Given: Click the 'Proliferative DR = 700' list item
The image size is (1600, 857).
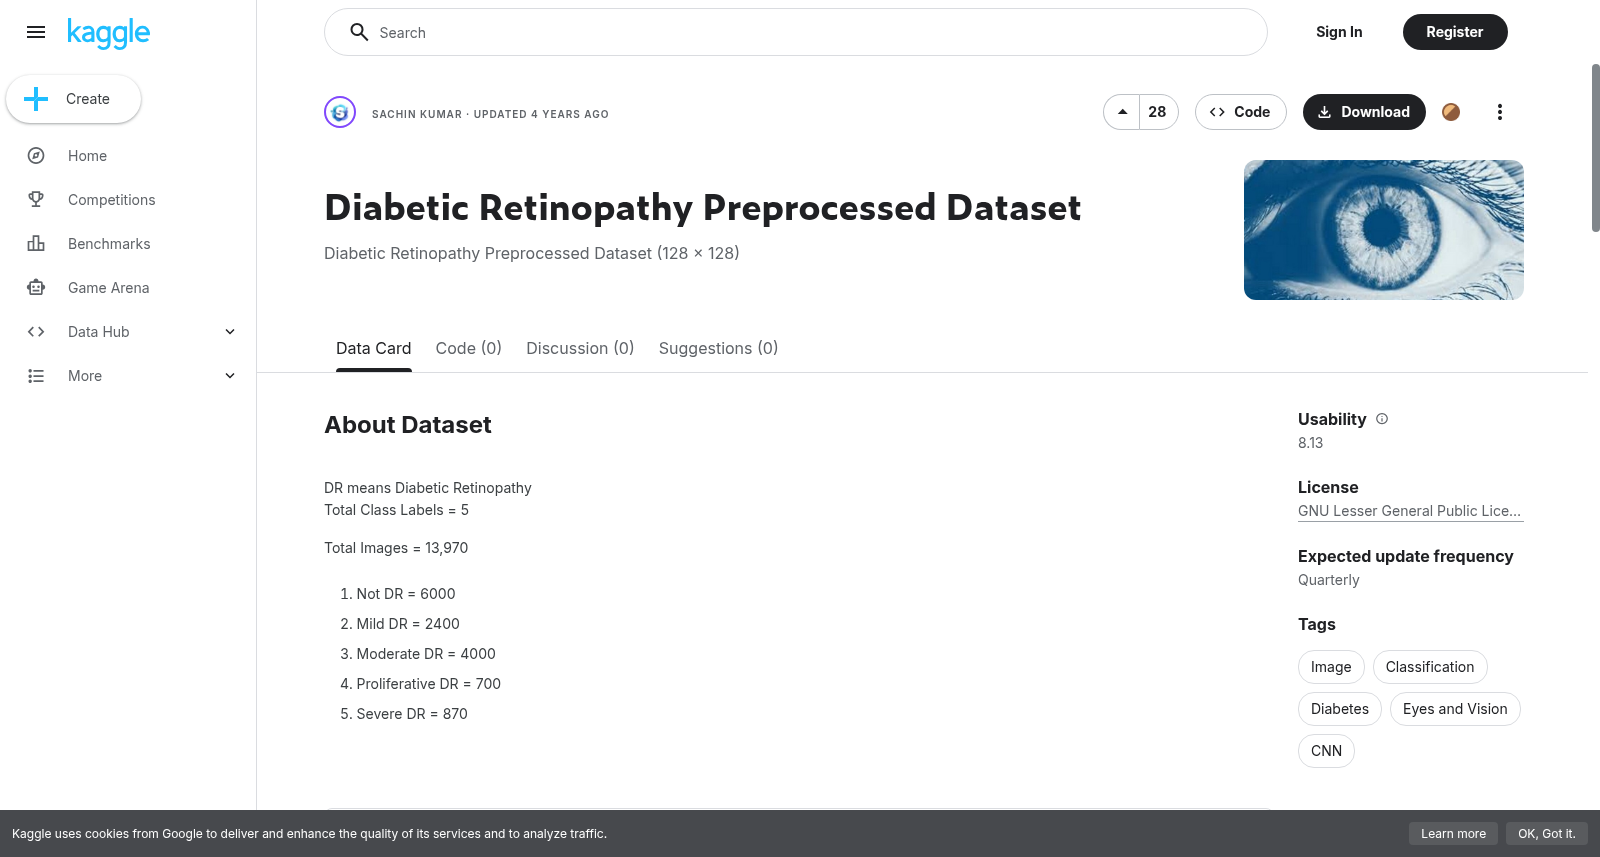Looking at the screenshot, I should pos(429,684).
